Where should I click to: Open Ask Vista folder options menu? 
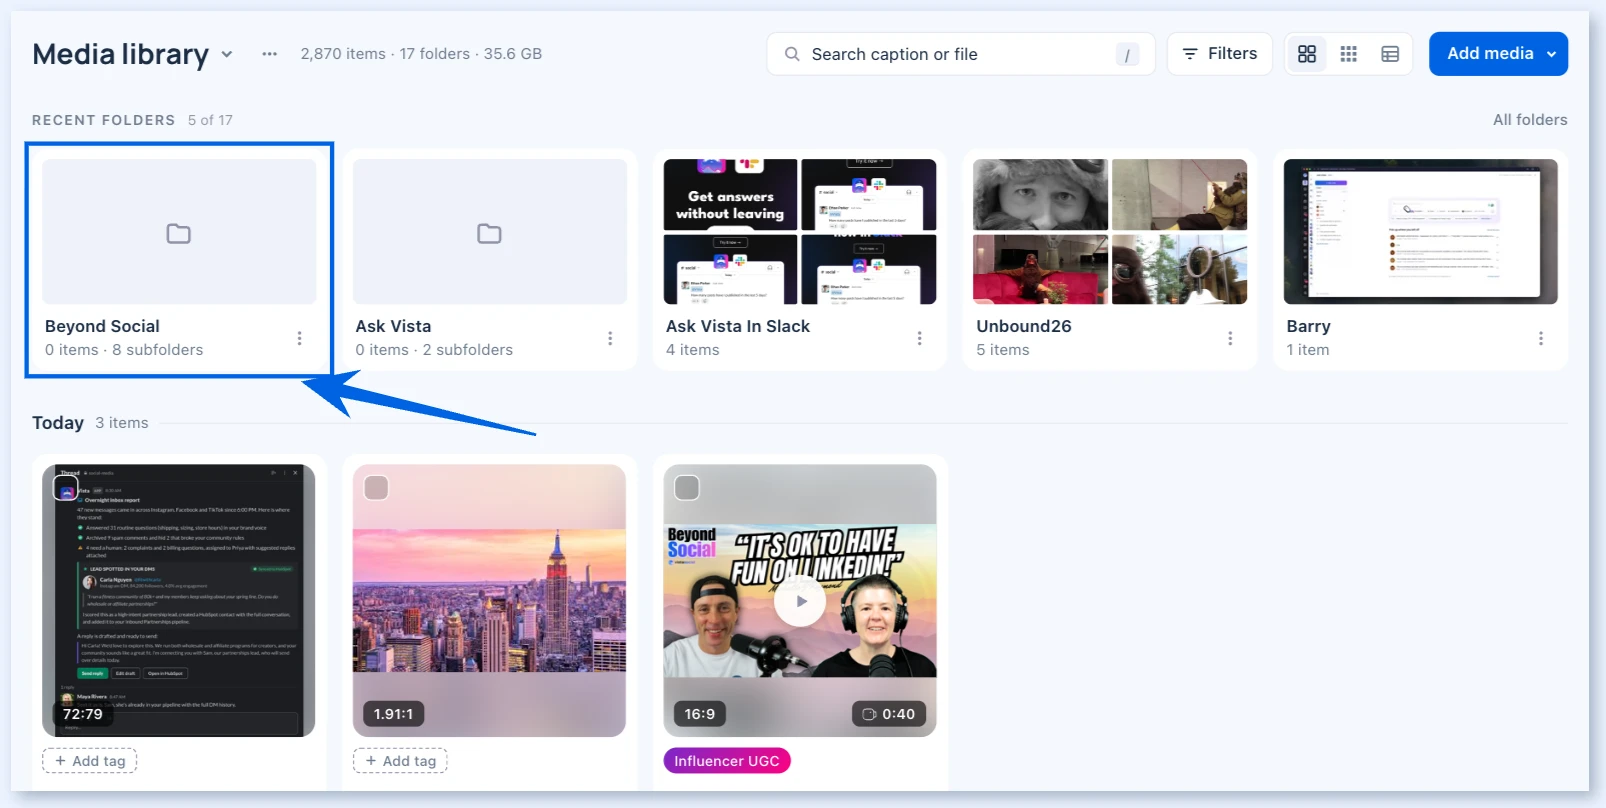click(x=610, y=338)
